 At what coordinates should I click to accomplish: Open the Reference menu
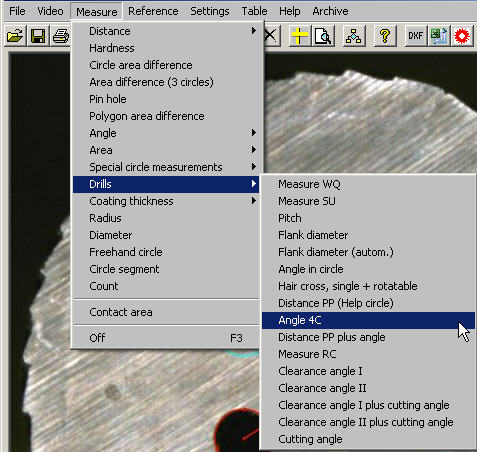pos(153,11)
